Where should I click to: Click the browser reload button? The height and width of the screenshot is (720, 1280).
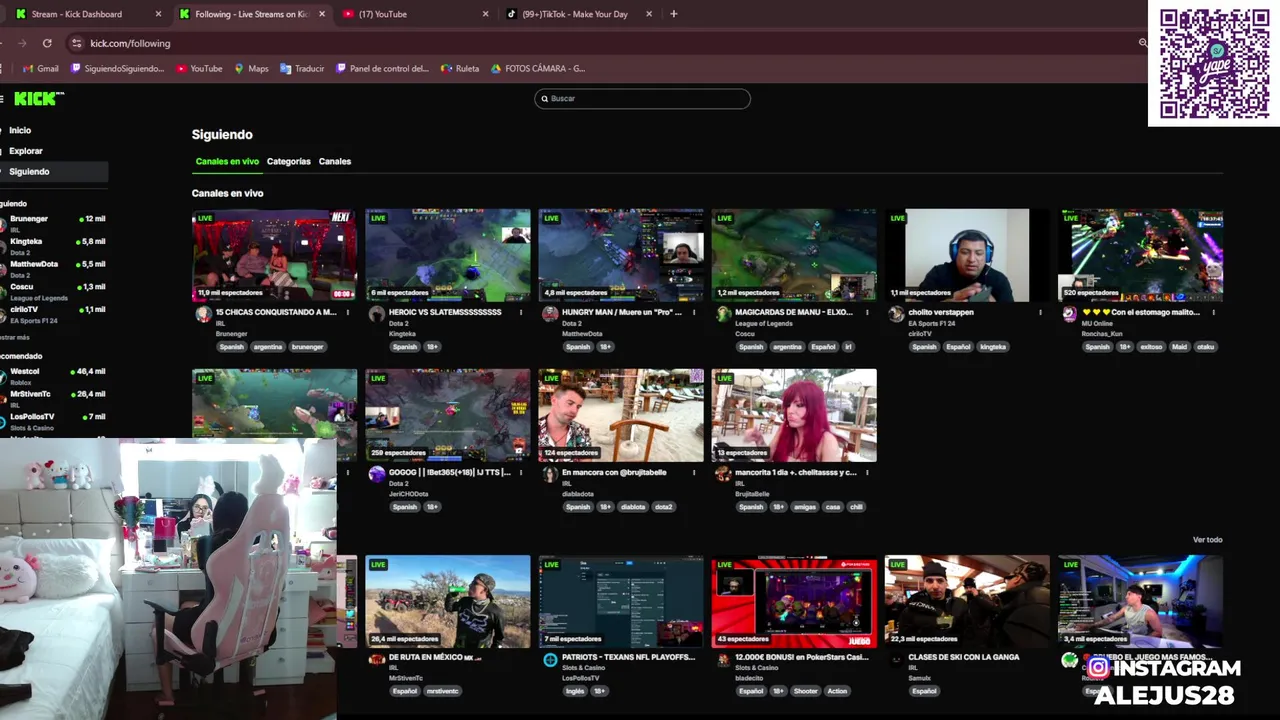tap(47, 43)
